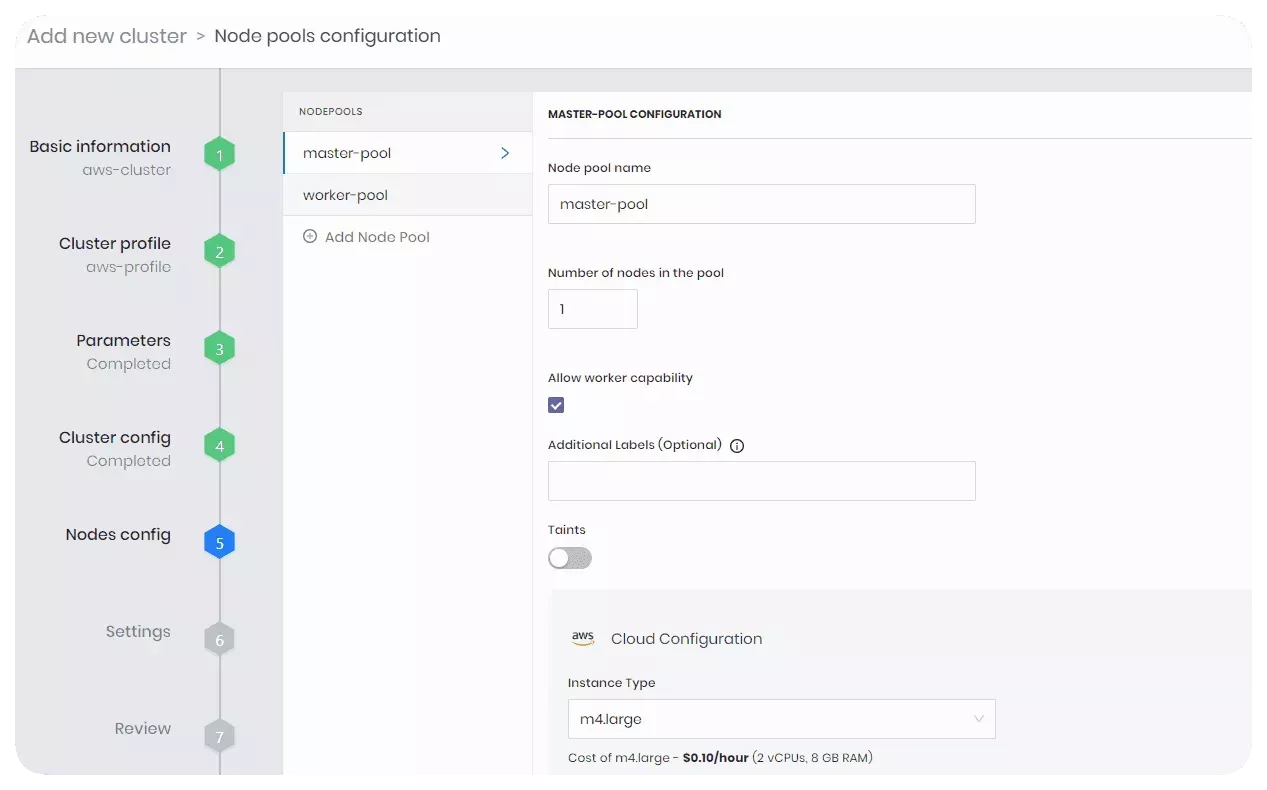Click the aws-profile subtitle text
1267x790 pixels.
click(128, 267)
